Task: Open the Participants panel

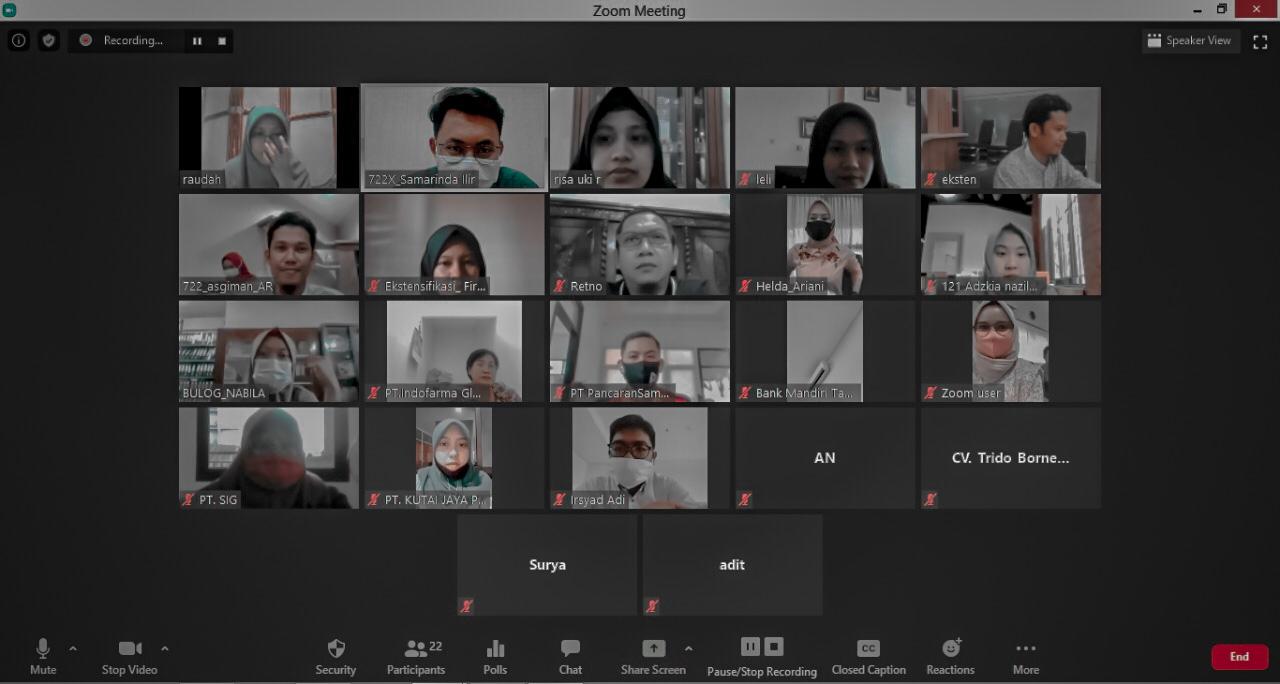Action: [x=416, y=656]
